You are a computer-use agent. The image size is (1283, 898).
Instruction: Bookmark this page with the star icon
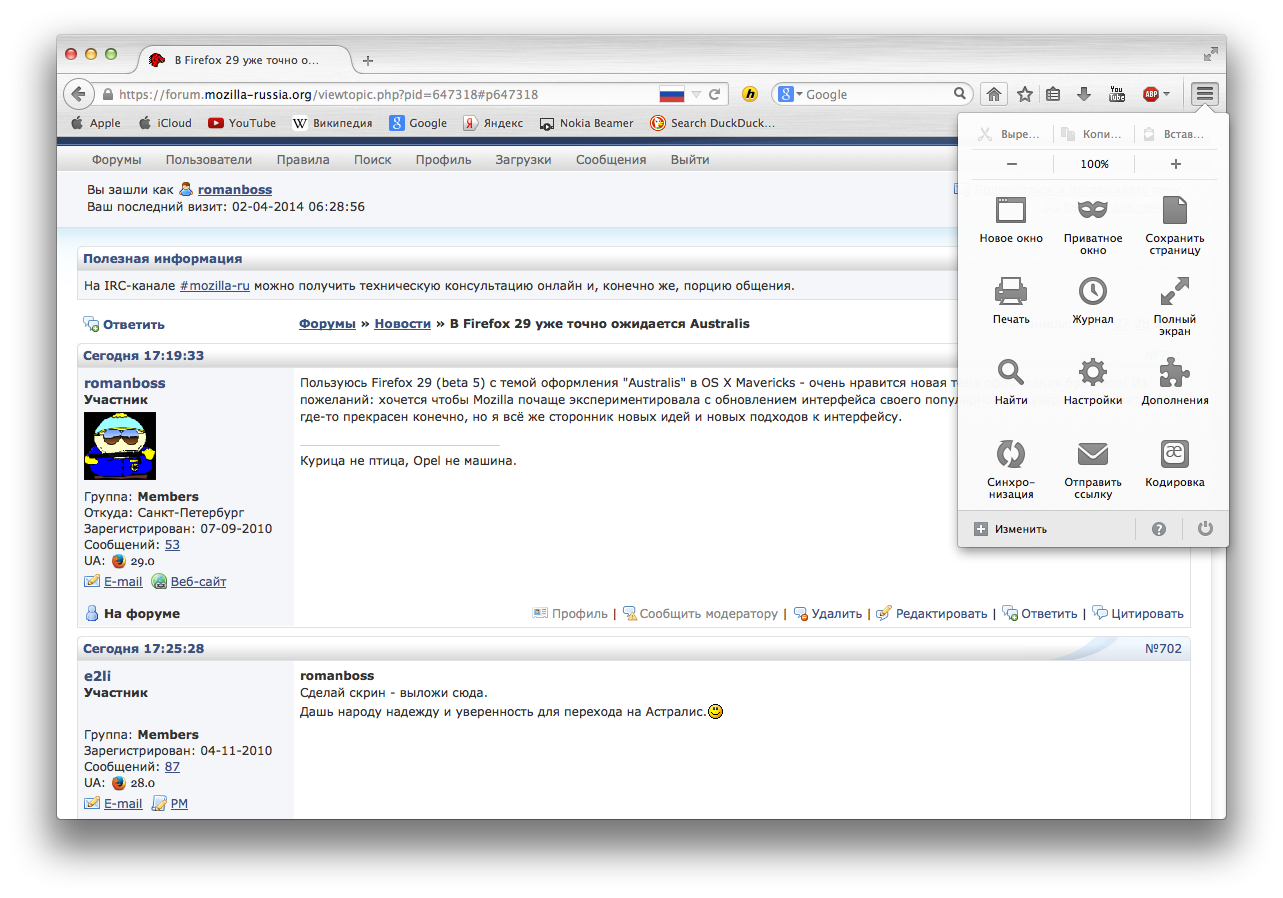click(1025, 94)
